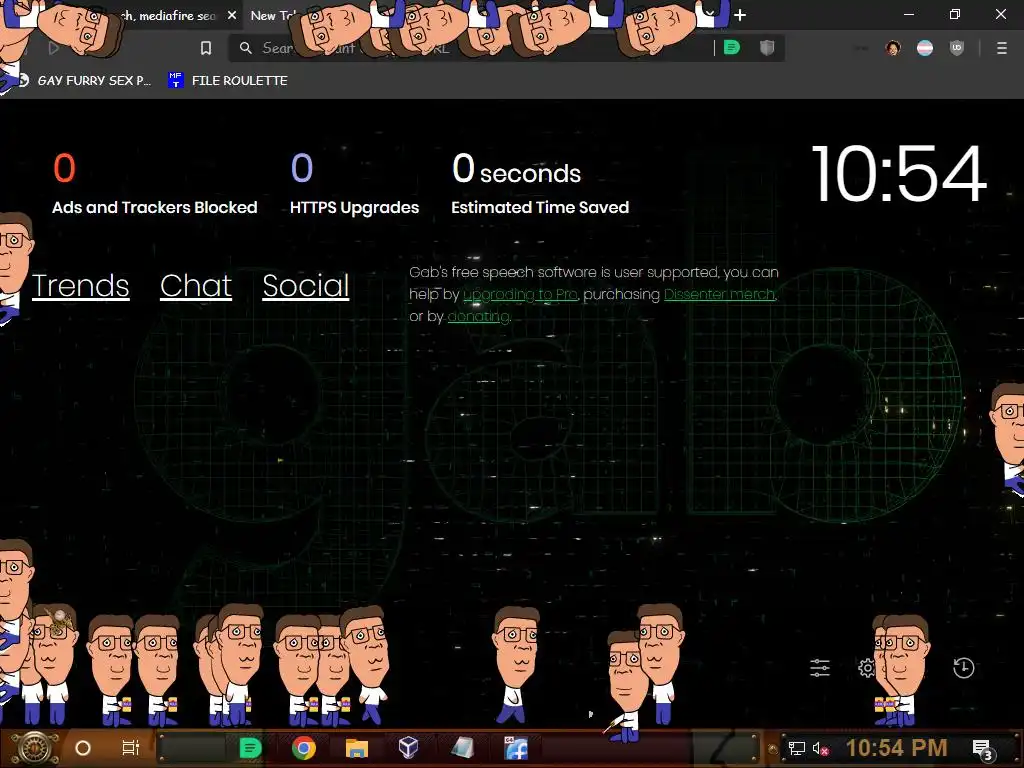Click the gray notepad-like taskbar icon
Viewport: 1024px width, 768px height.
462,748
